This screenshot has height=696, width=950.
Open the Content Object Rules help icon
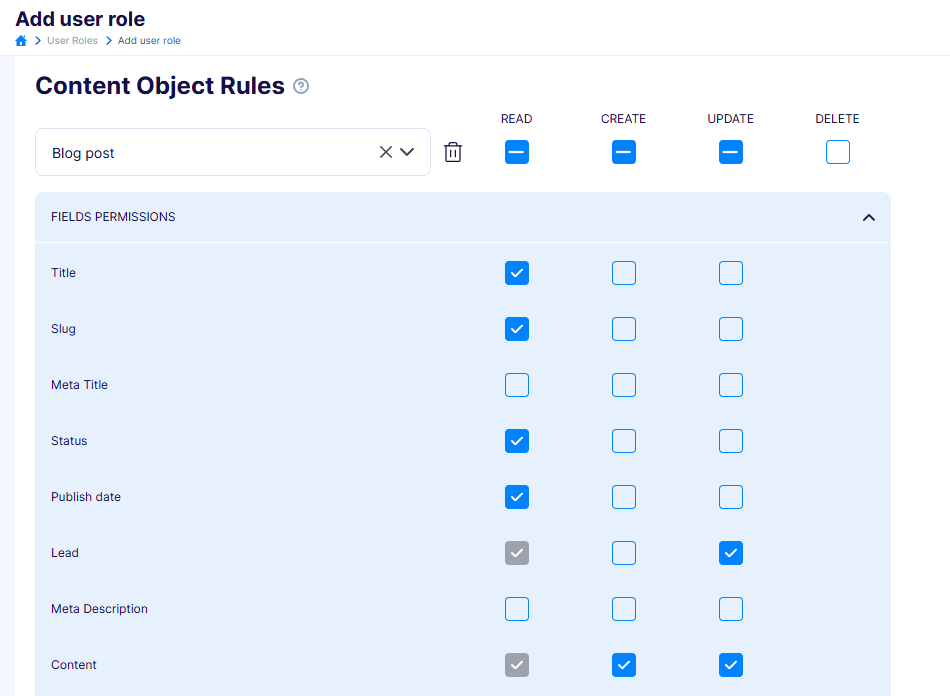301,86
